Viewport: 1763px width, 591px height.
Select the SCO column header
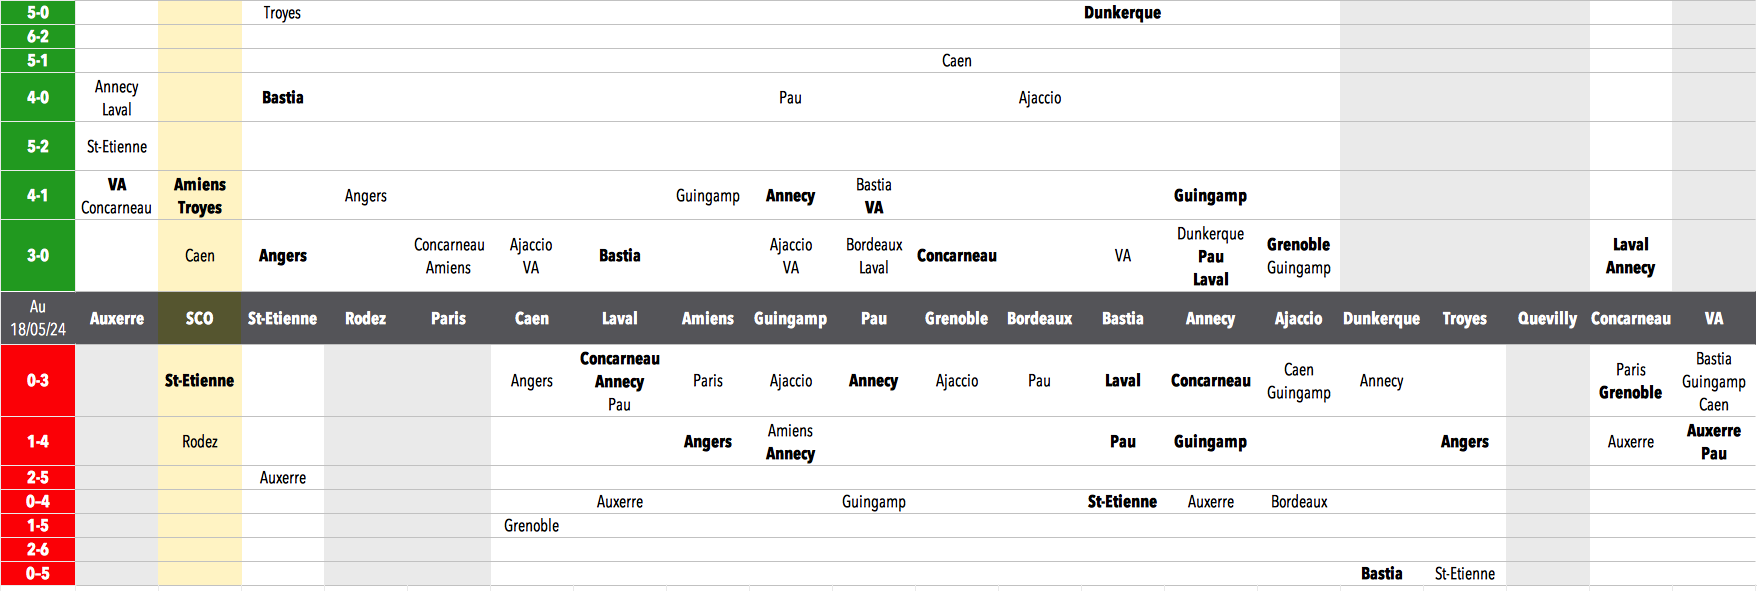tap(199, 319)
